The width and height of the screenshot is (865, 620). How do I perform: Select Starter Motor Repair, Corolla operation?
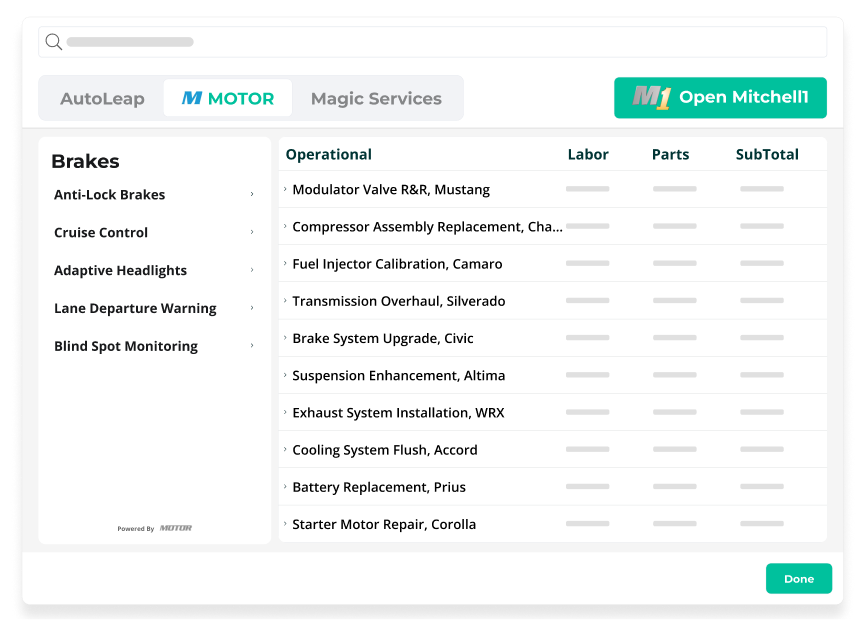pos(384,524)
